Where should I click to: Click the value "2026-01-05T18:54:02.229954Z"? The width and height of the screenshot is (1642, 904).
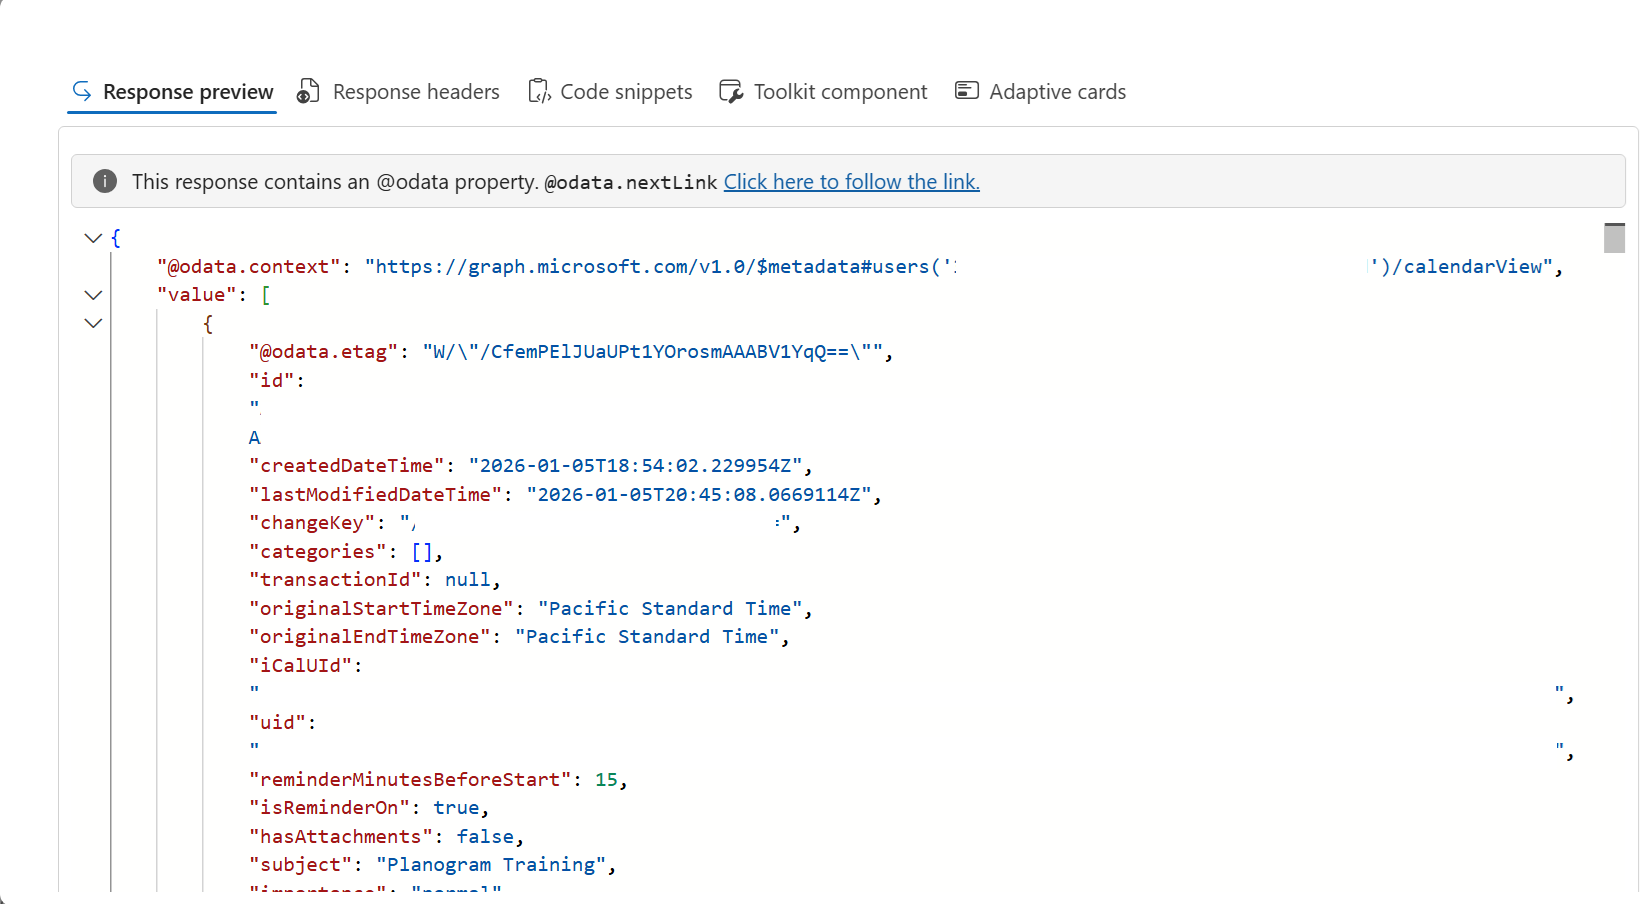pos(636,466)
